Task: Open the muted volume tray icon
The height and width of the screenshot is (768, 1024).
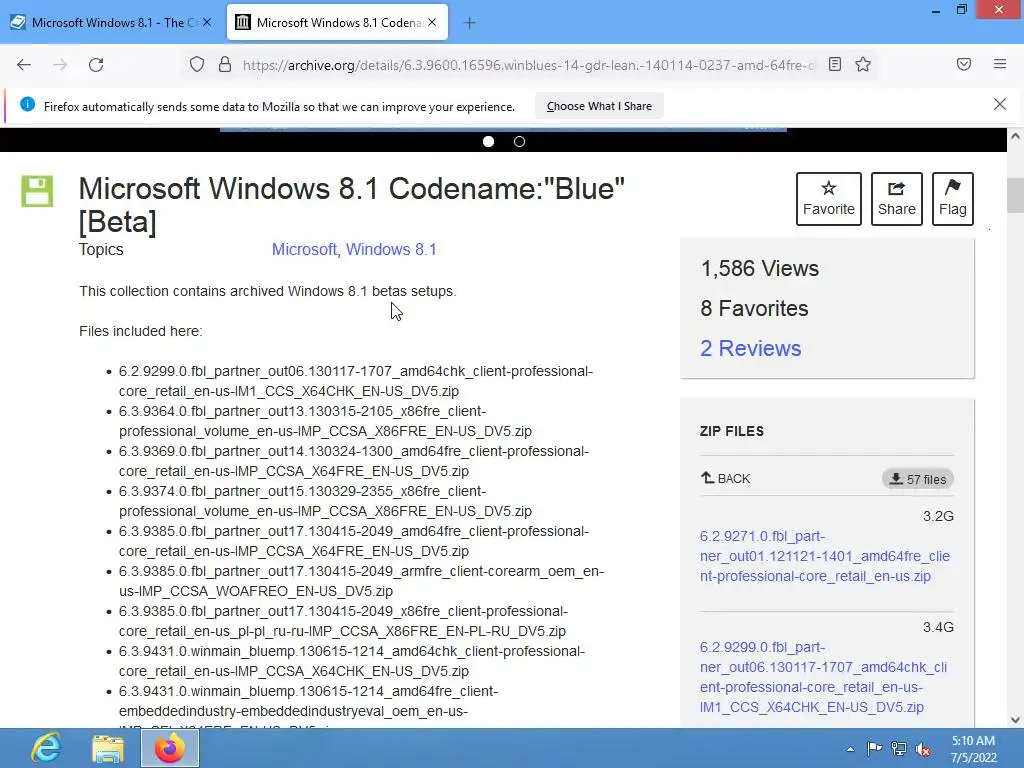Action: (x=923, y=748)
